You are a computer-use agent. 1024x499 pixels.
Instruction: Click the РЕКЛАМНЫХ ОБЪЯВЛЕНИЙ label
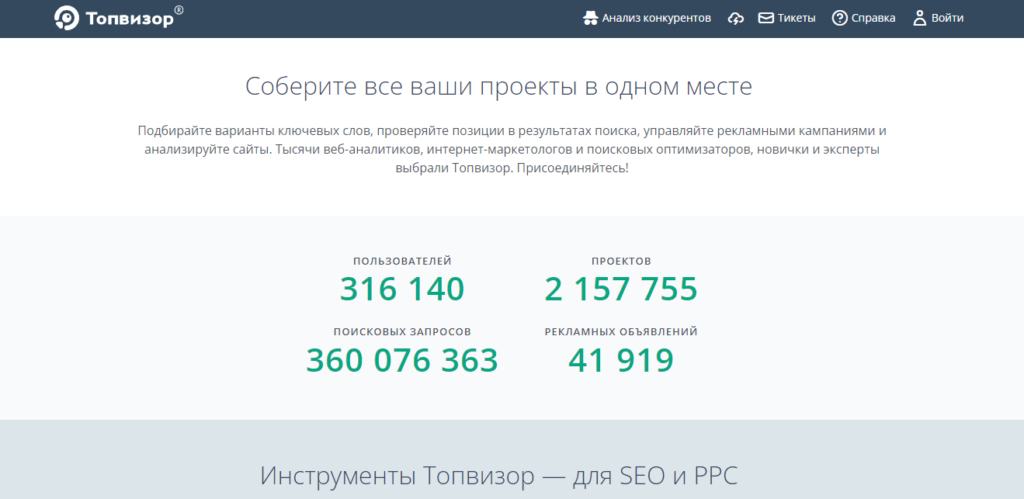pyautogui.click(x=621, y=332)
